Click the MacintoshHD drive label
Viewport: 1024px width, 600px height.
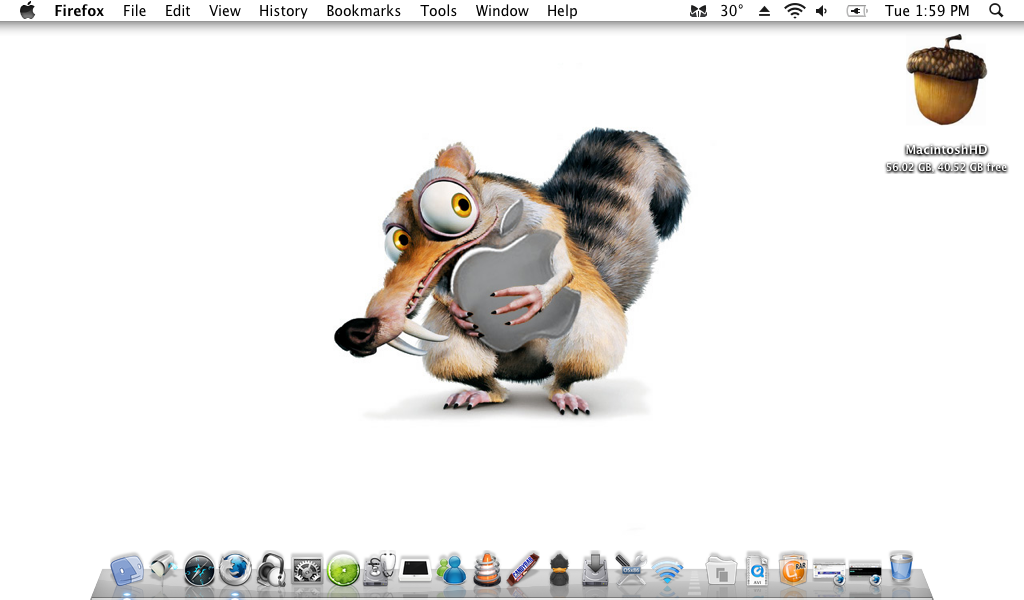click(946, 150)
